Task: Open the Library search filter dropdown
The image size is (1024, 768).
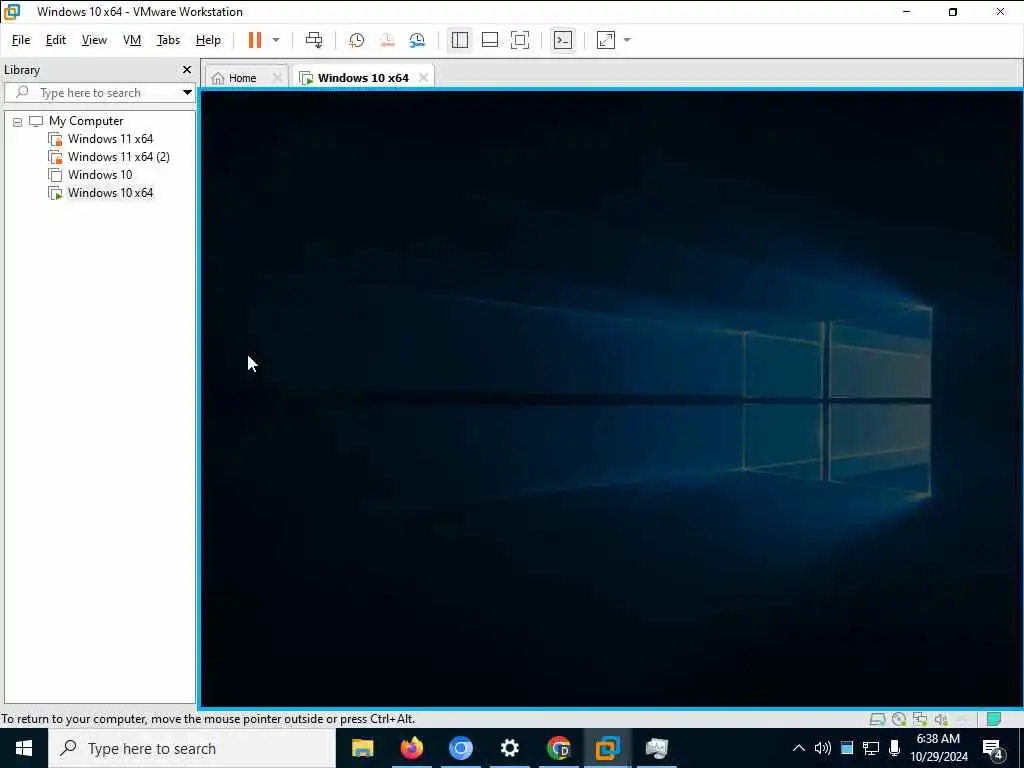Action: tap(187, 93)
